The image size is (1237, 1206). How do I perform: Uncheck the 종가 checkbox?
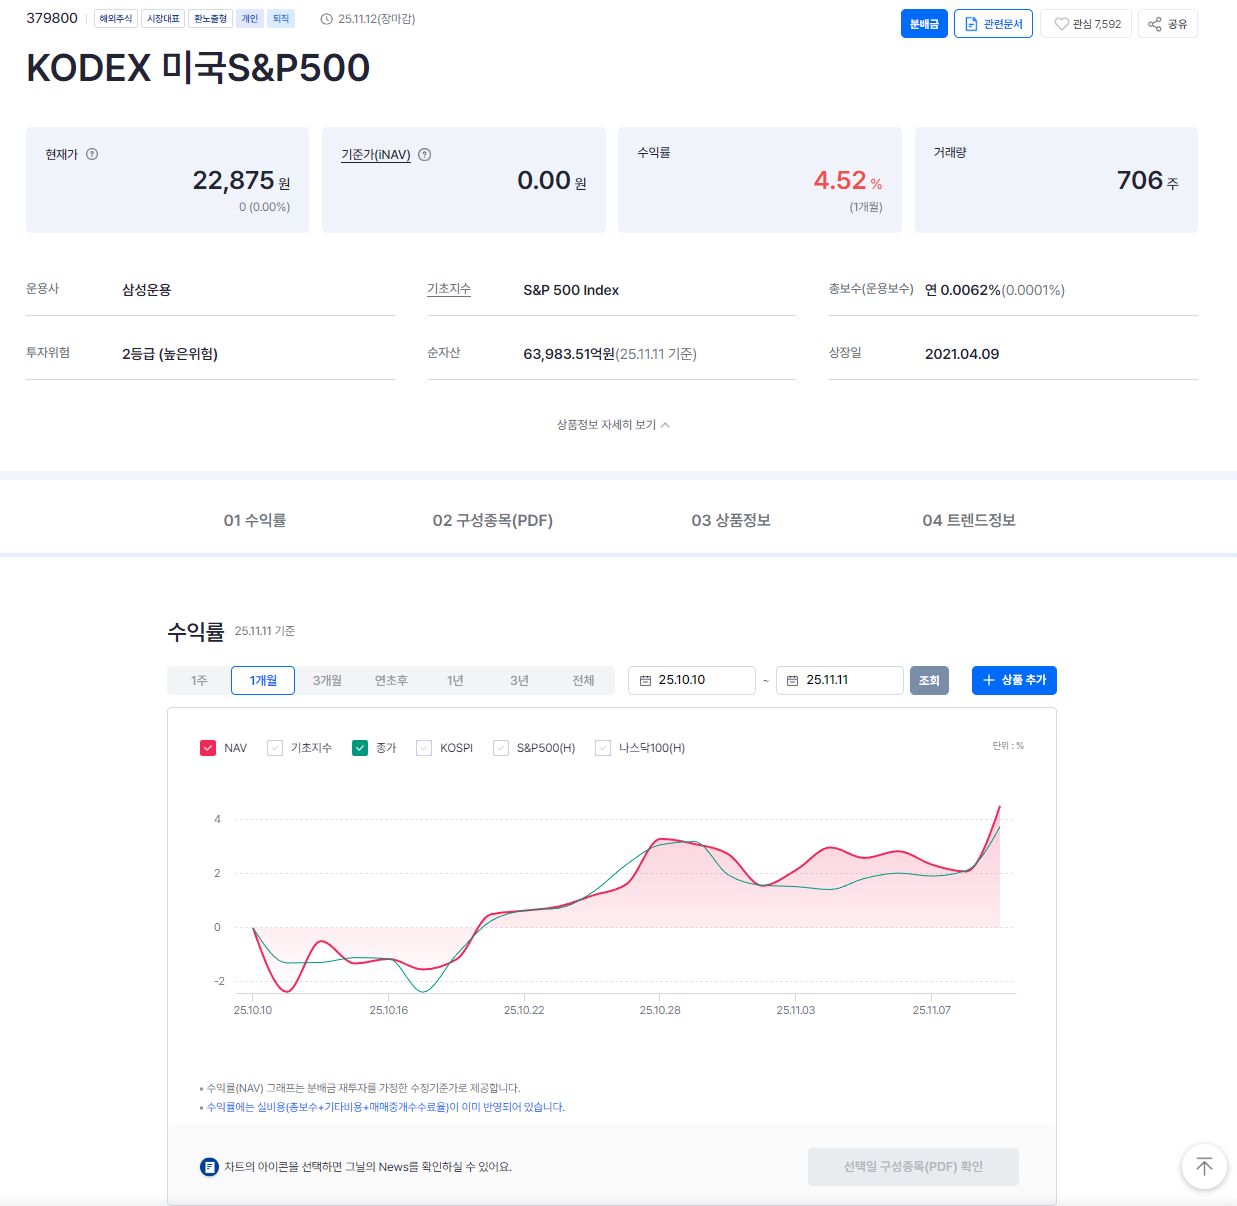coord(360,748)
